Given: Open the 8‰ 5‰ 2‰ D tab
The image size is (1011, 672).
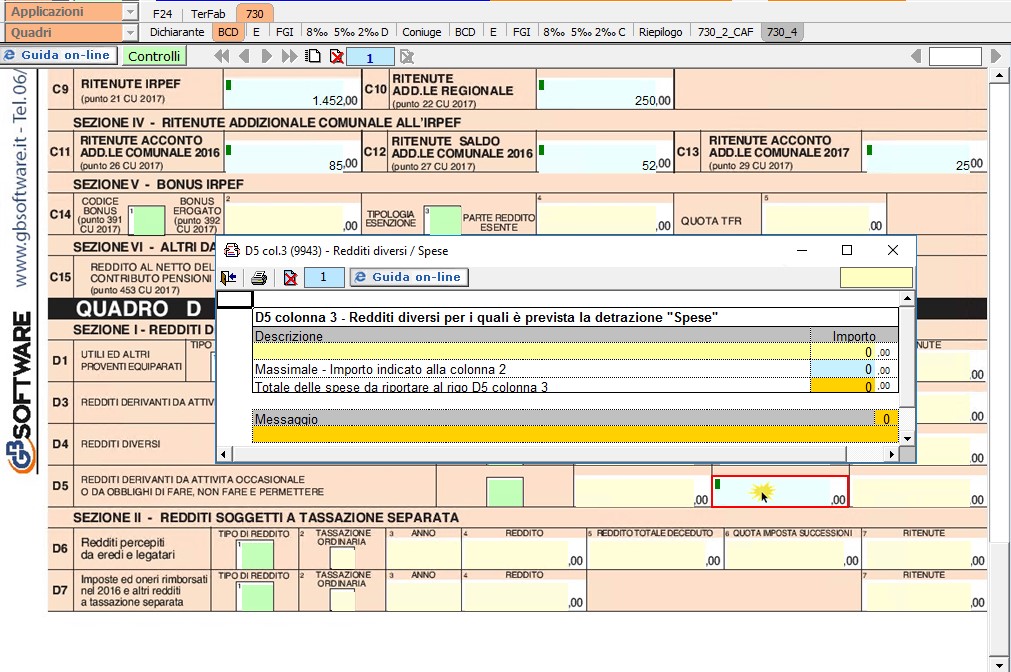Looking at the screenshot, I should 347,32.
